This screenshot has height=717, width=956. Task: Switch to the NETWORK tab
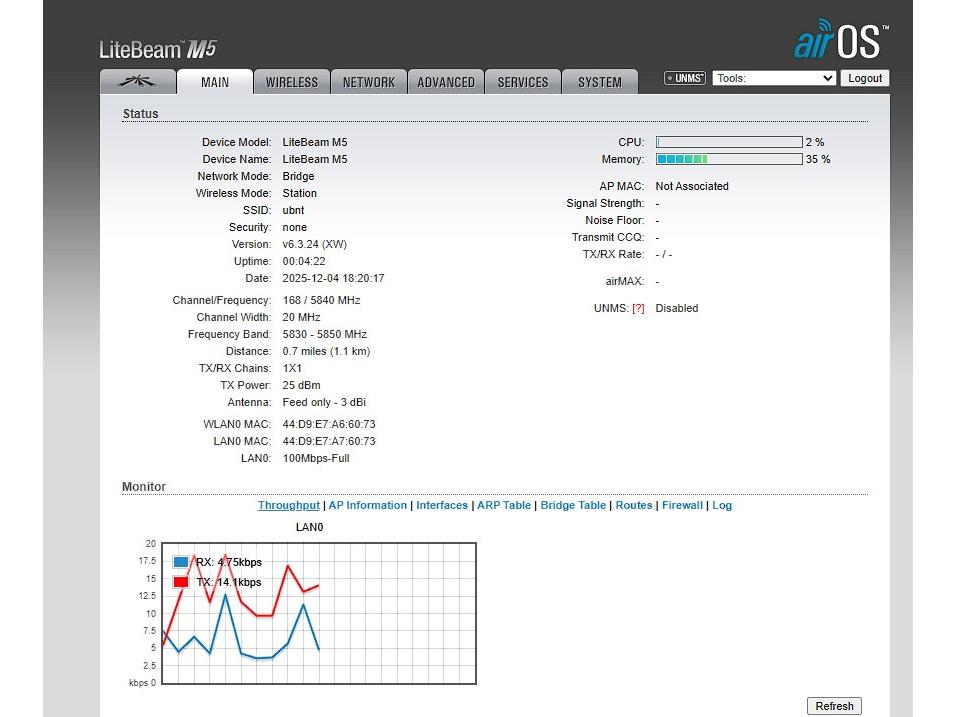click(369, 82)
